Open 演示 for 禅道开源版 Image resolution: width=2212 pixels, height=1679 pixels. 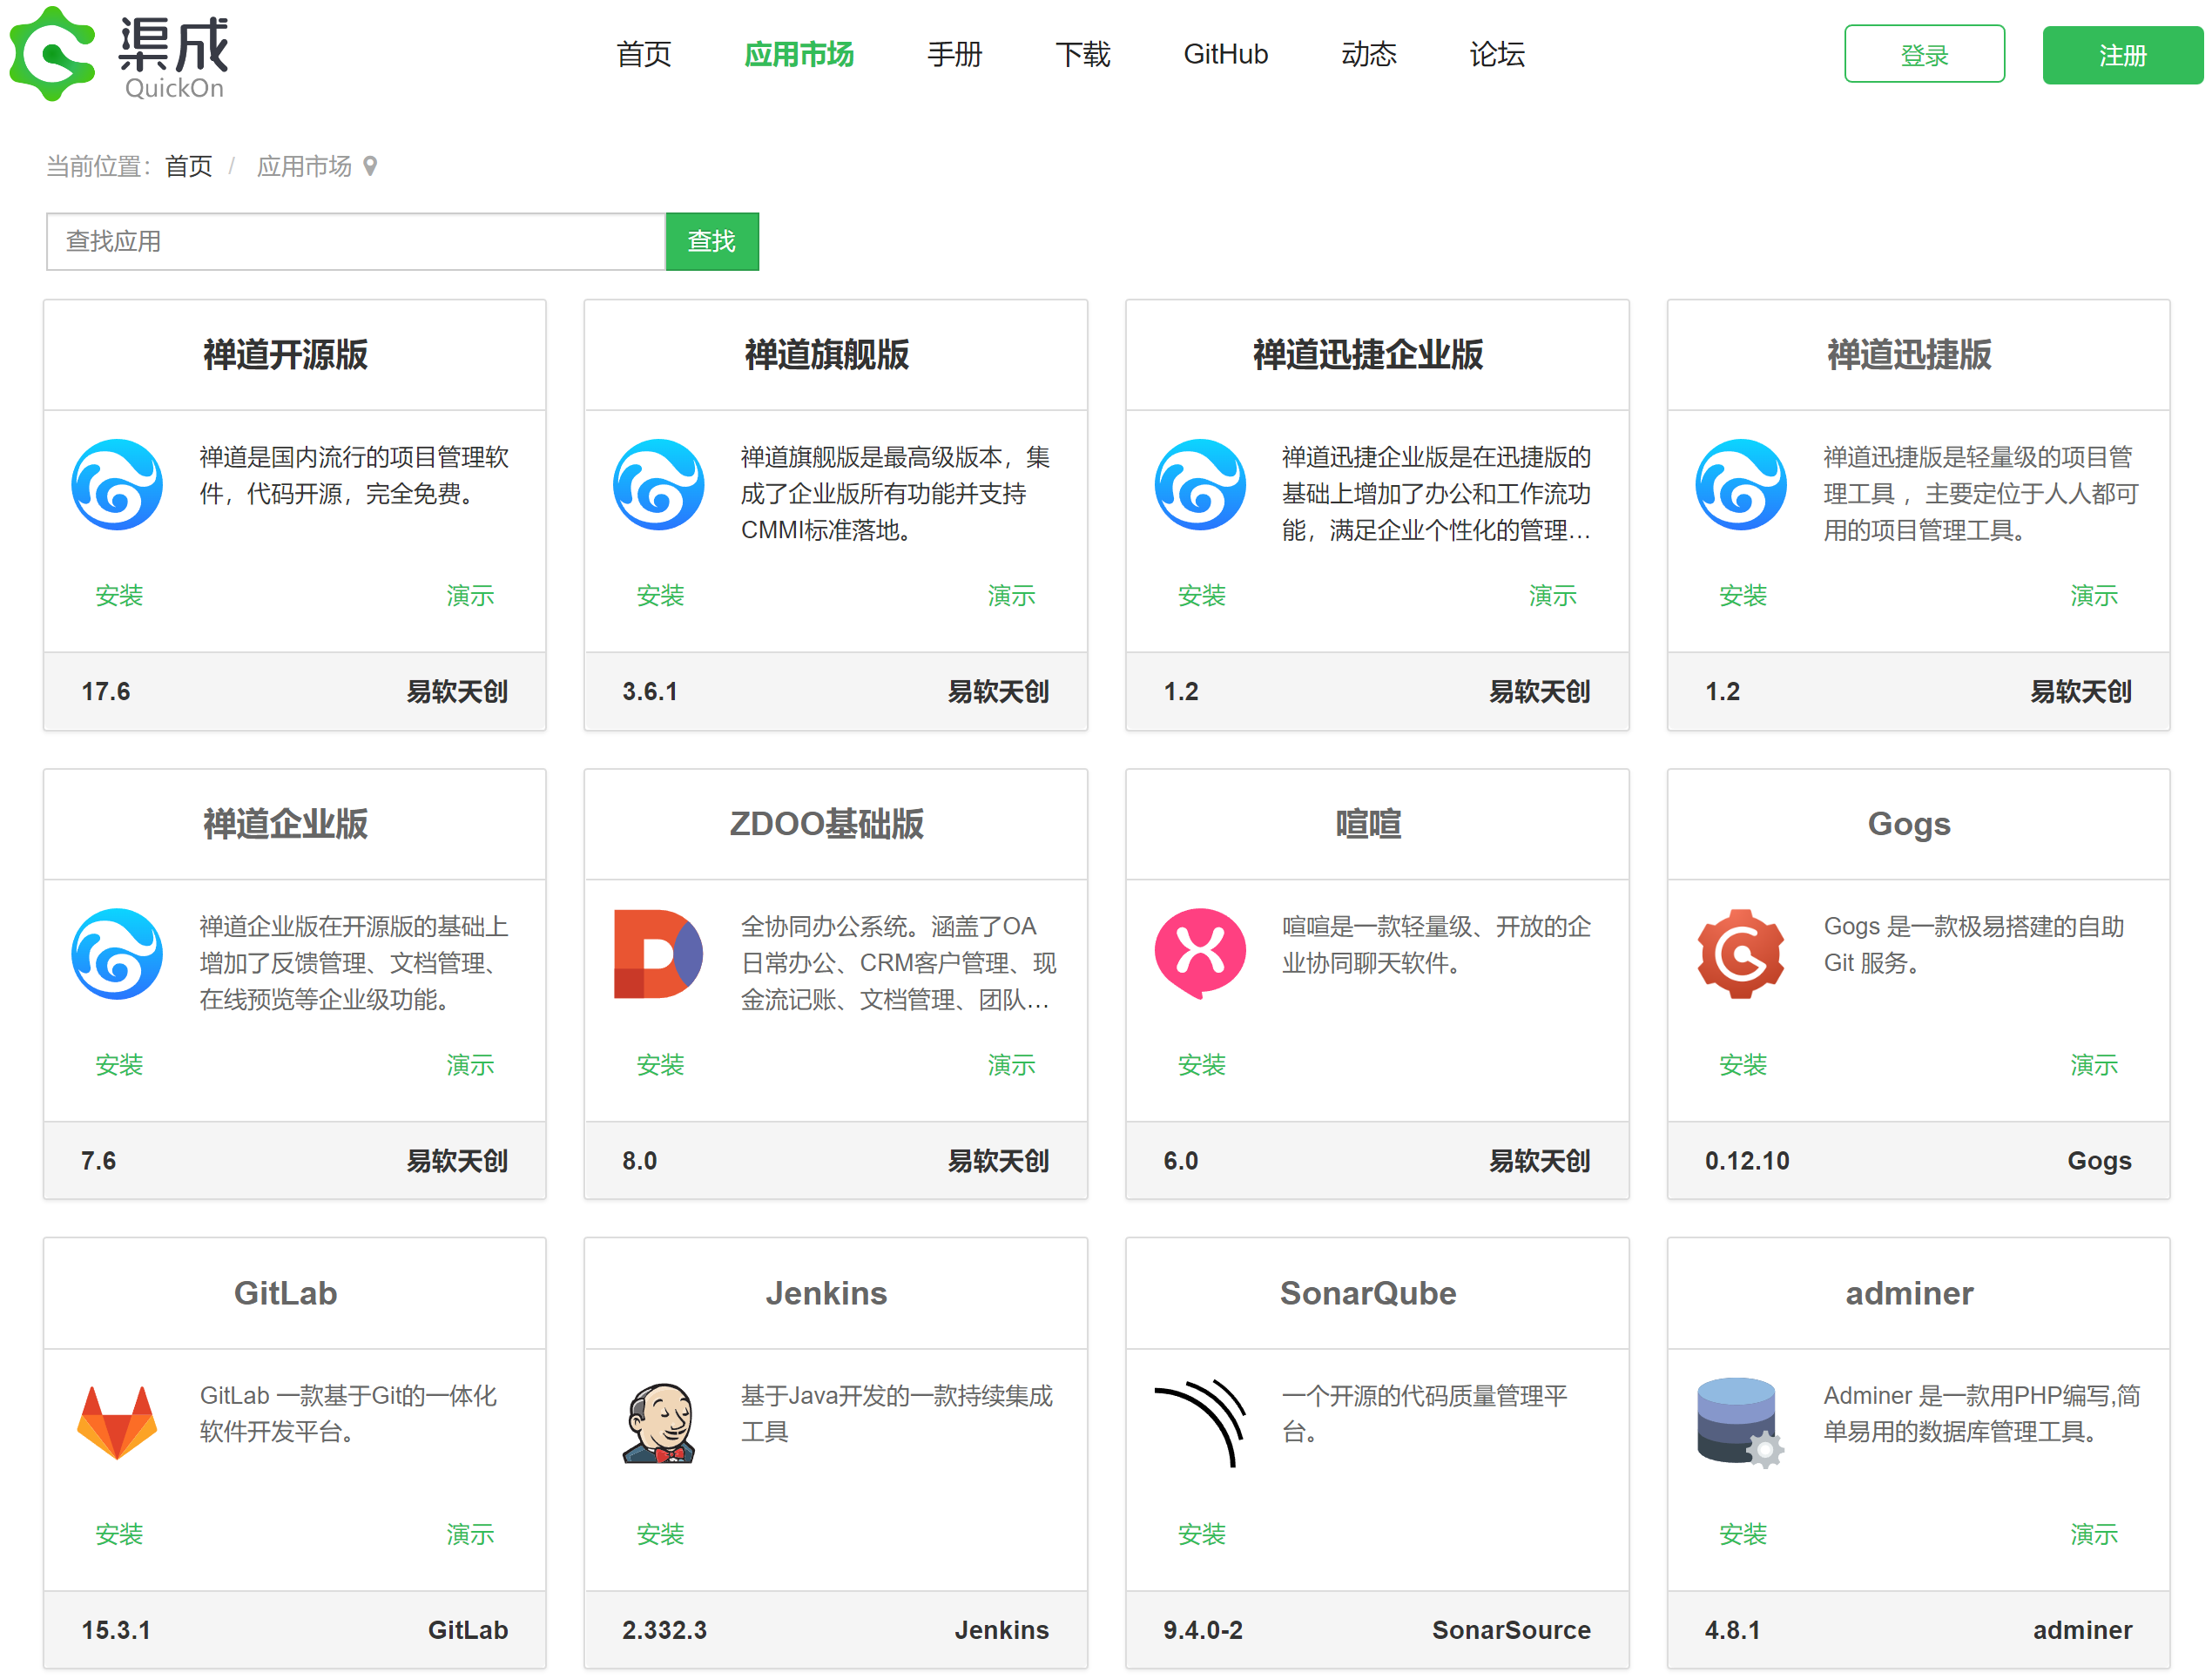tap(470, 595)
